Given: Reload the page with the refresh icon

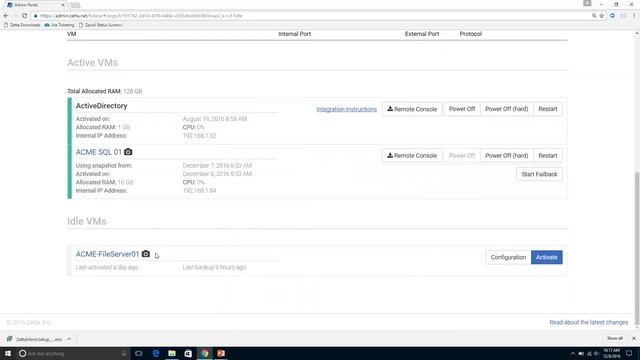Looking at the screenshot, I should click(x=24, y=16).
